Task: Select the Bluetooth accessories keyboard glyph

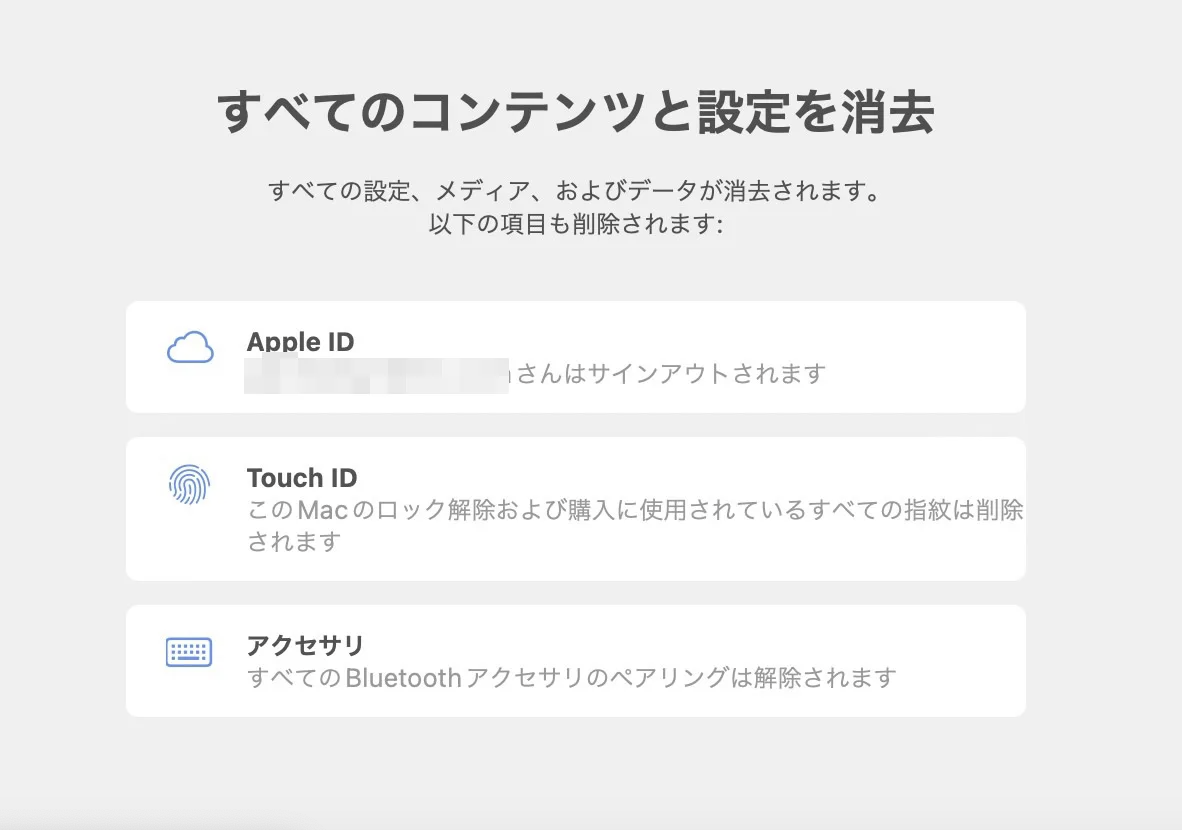Action: [190, 650]
